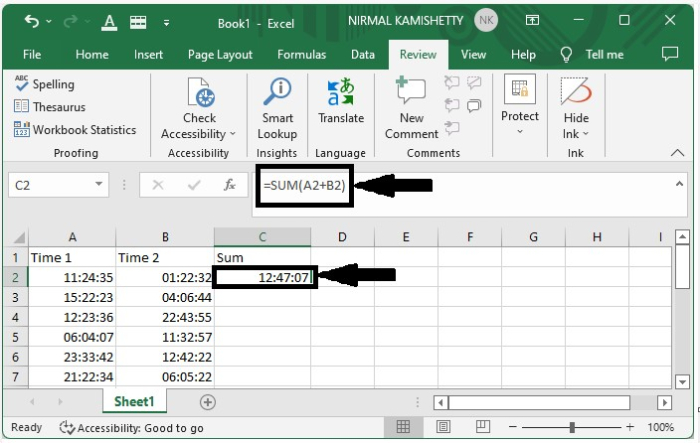Image resolution: width=700 pixels, height=443 pixels.
Task: Open the File menu
Action: pyautogui.click(x=32, y=54)
